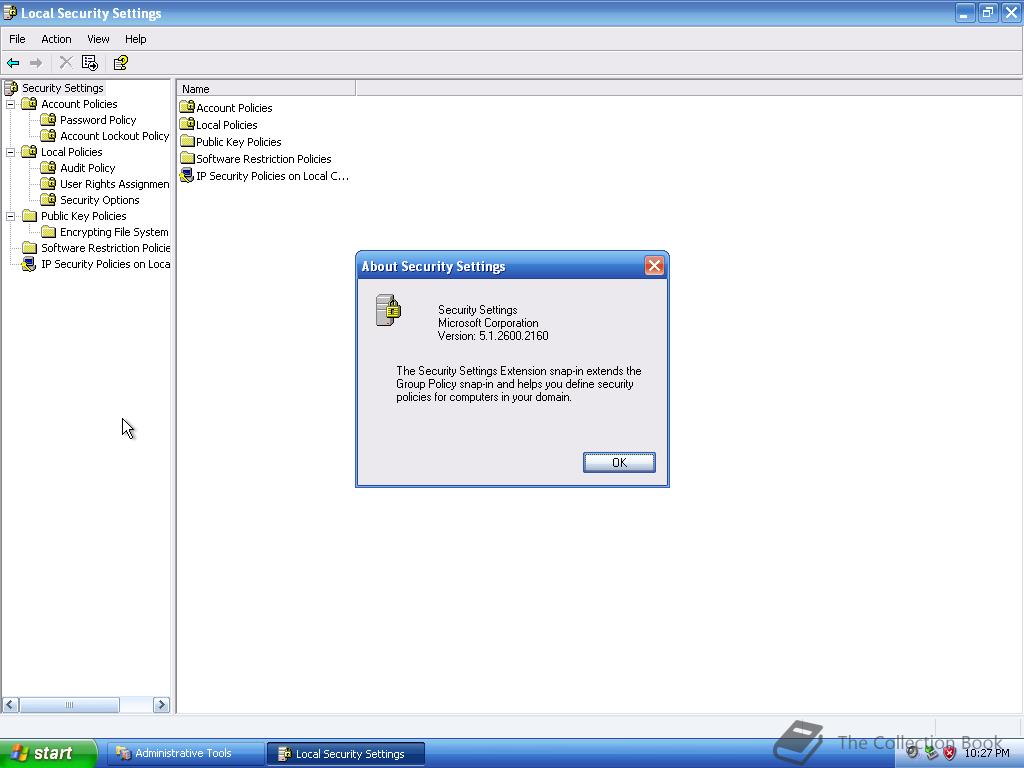
Task: Click the Audit Policy folder icon
Action: coord(48,168)
